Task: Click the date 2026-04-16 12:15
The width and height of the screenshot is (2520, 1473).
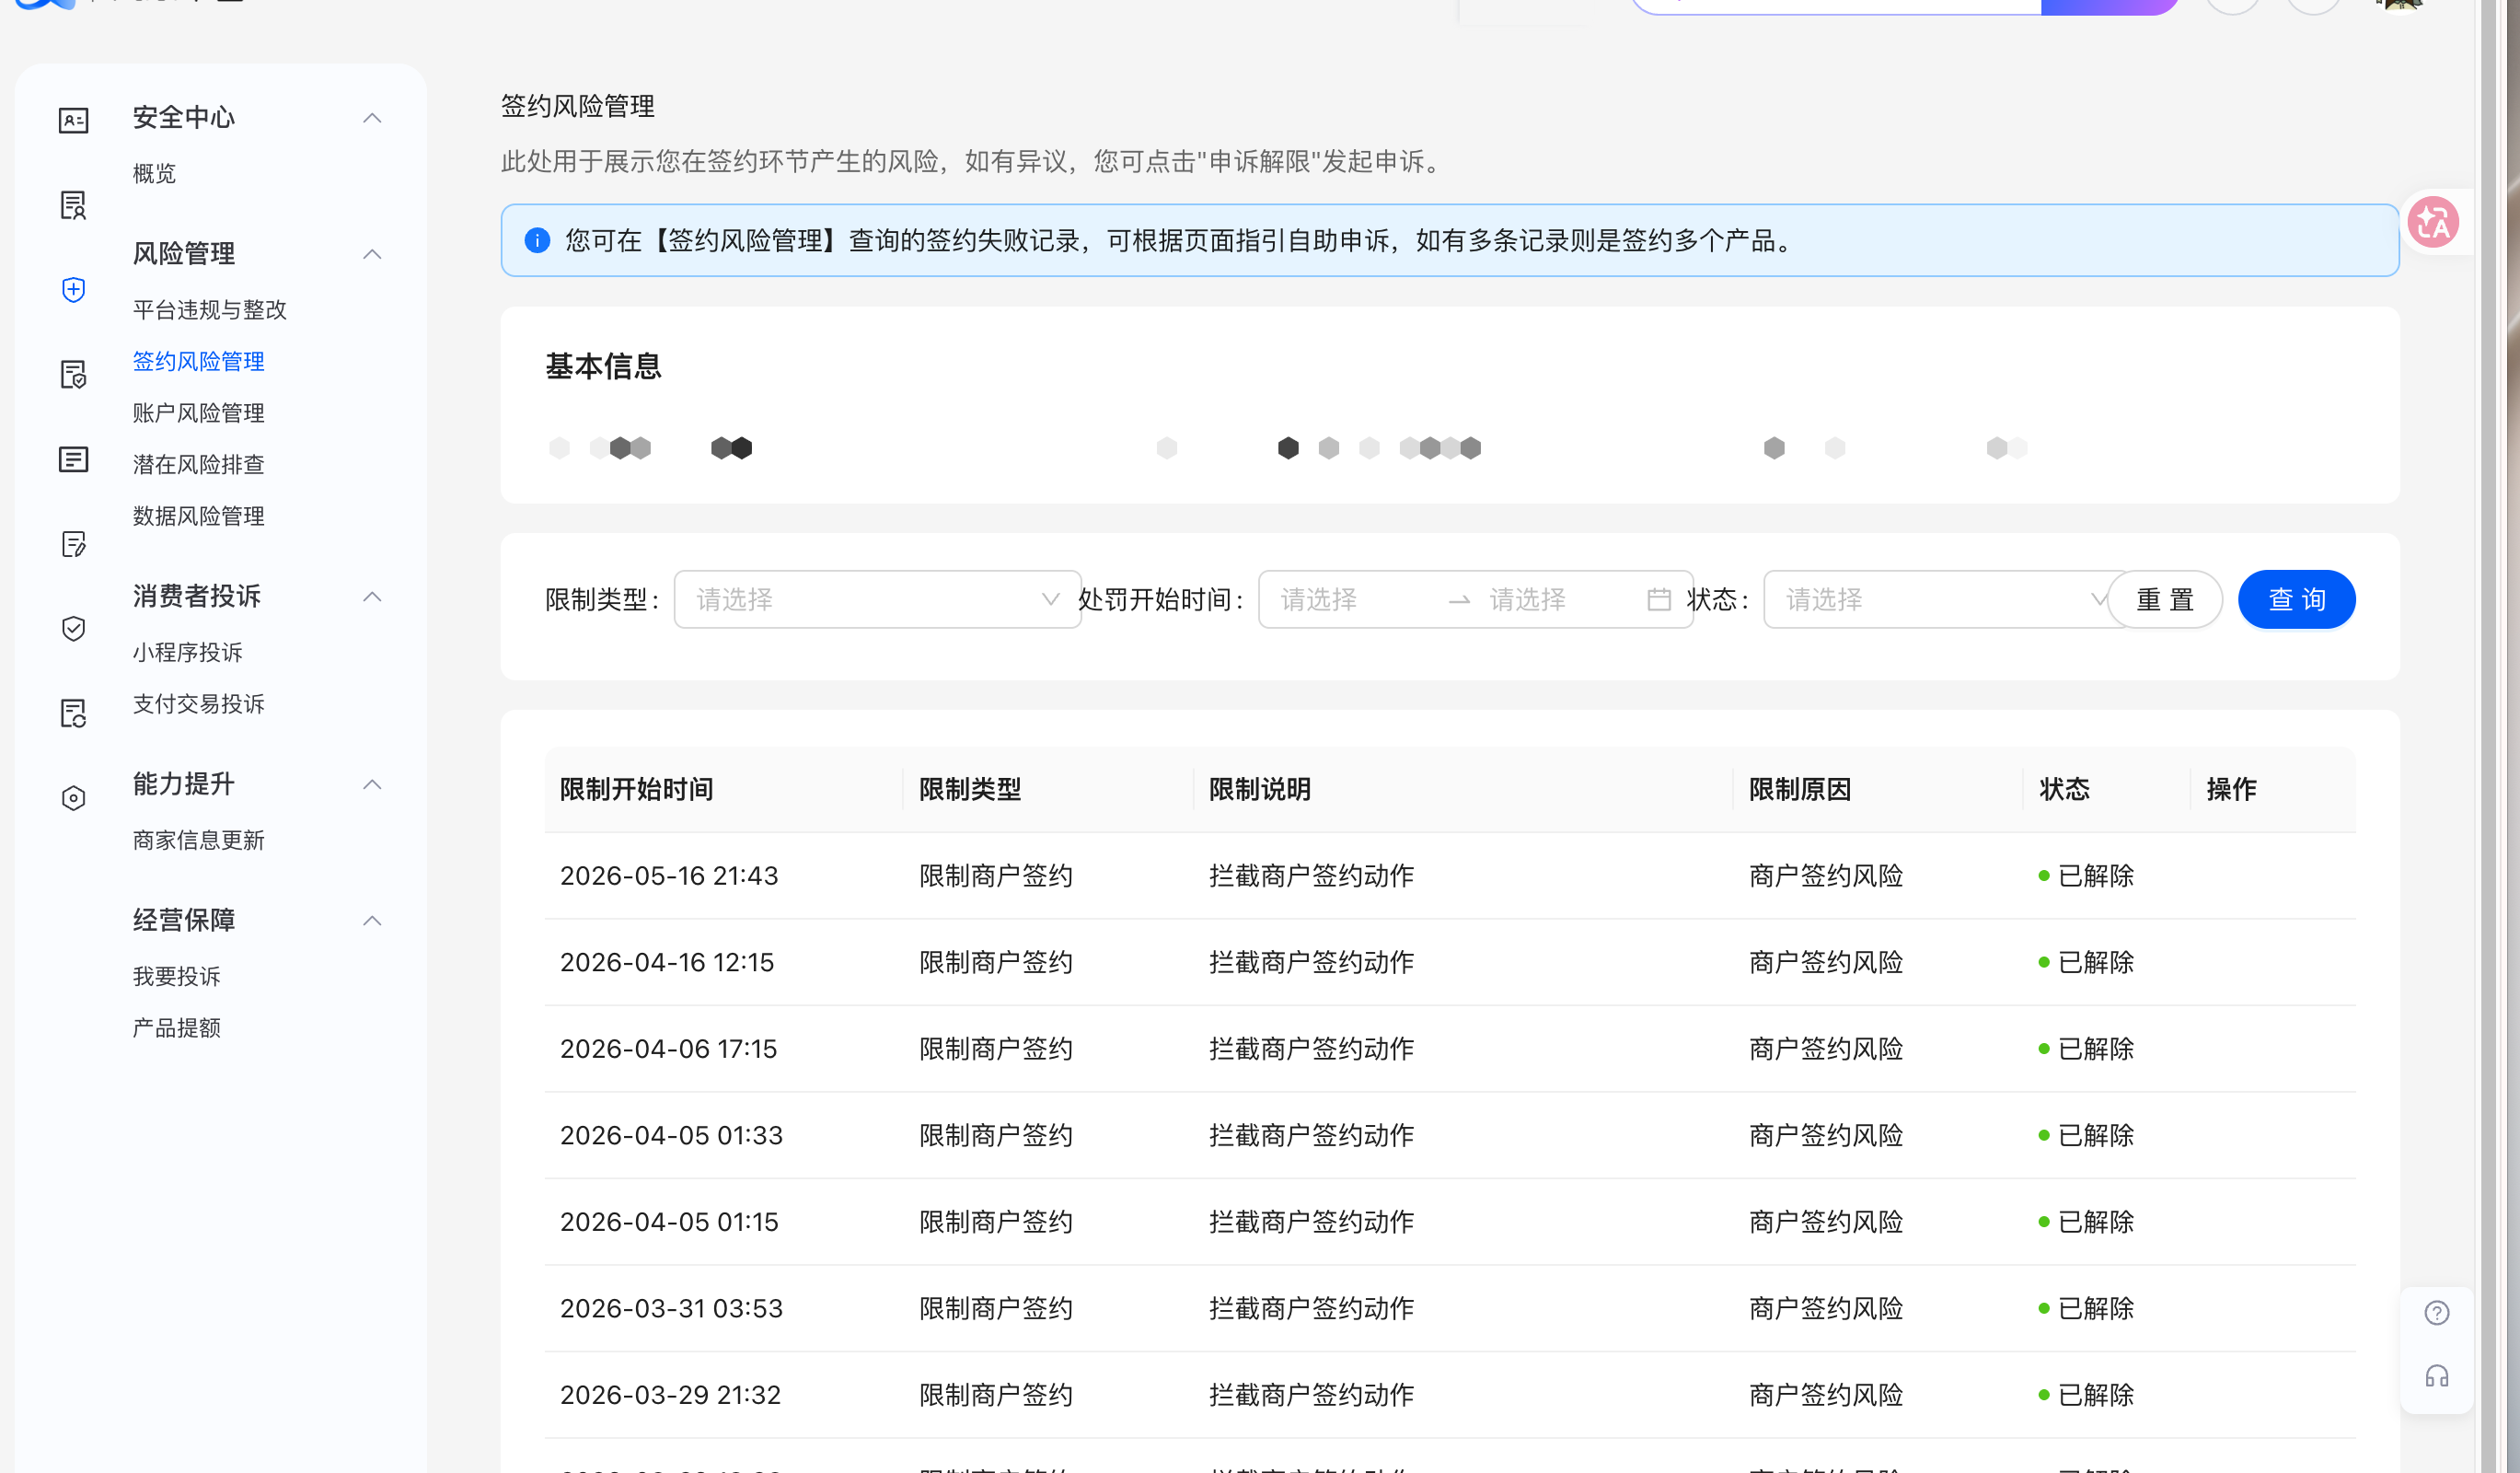Action: [667, 962]
